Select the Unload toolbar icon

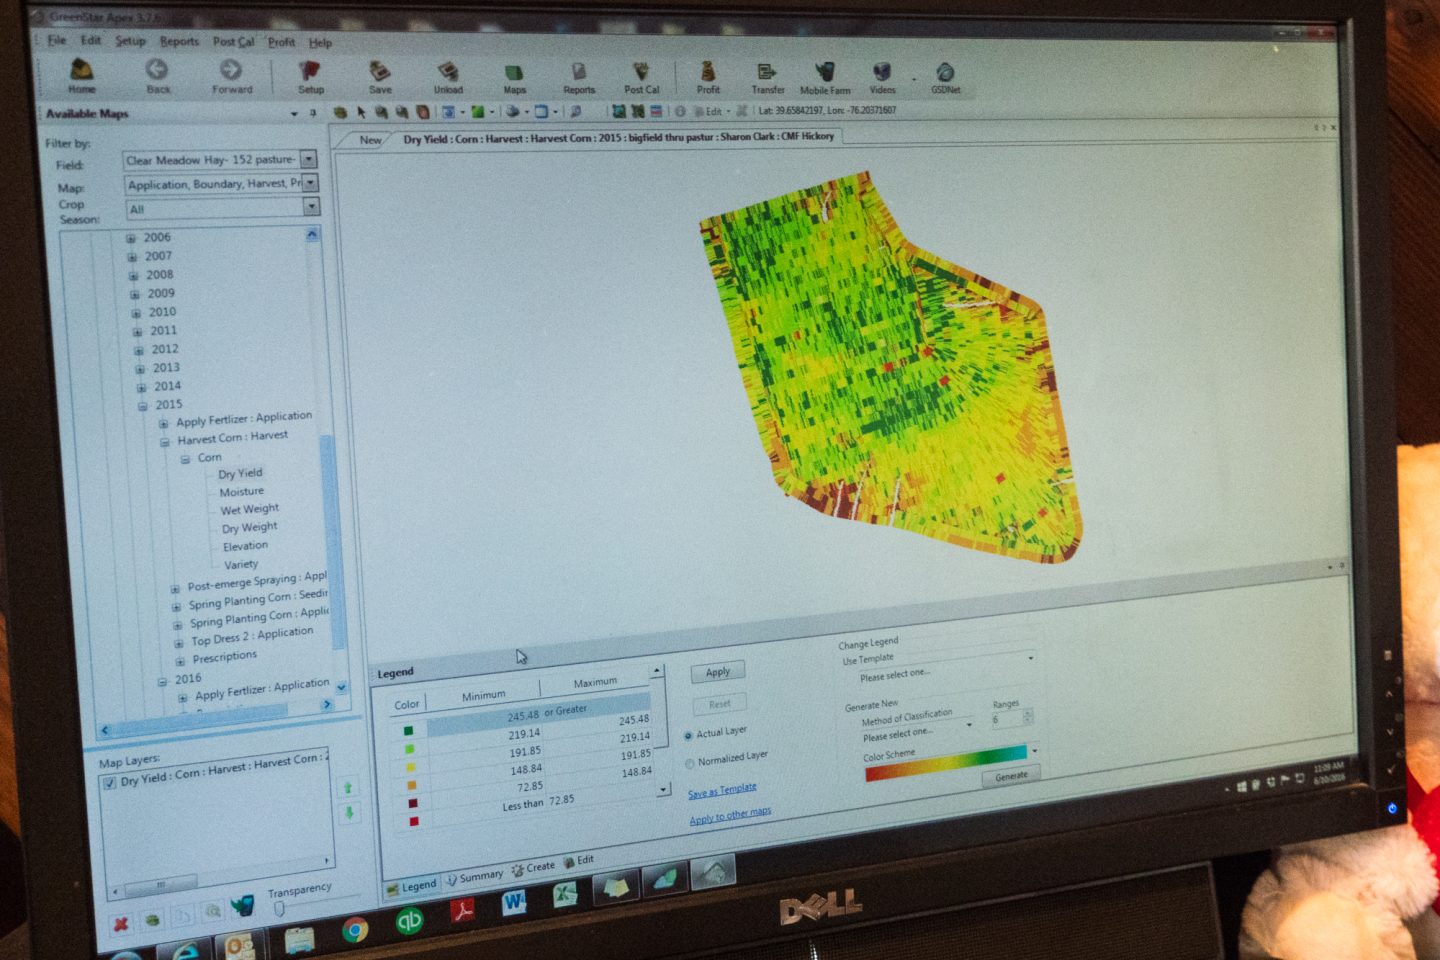click(447, 75)
